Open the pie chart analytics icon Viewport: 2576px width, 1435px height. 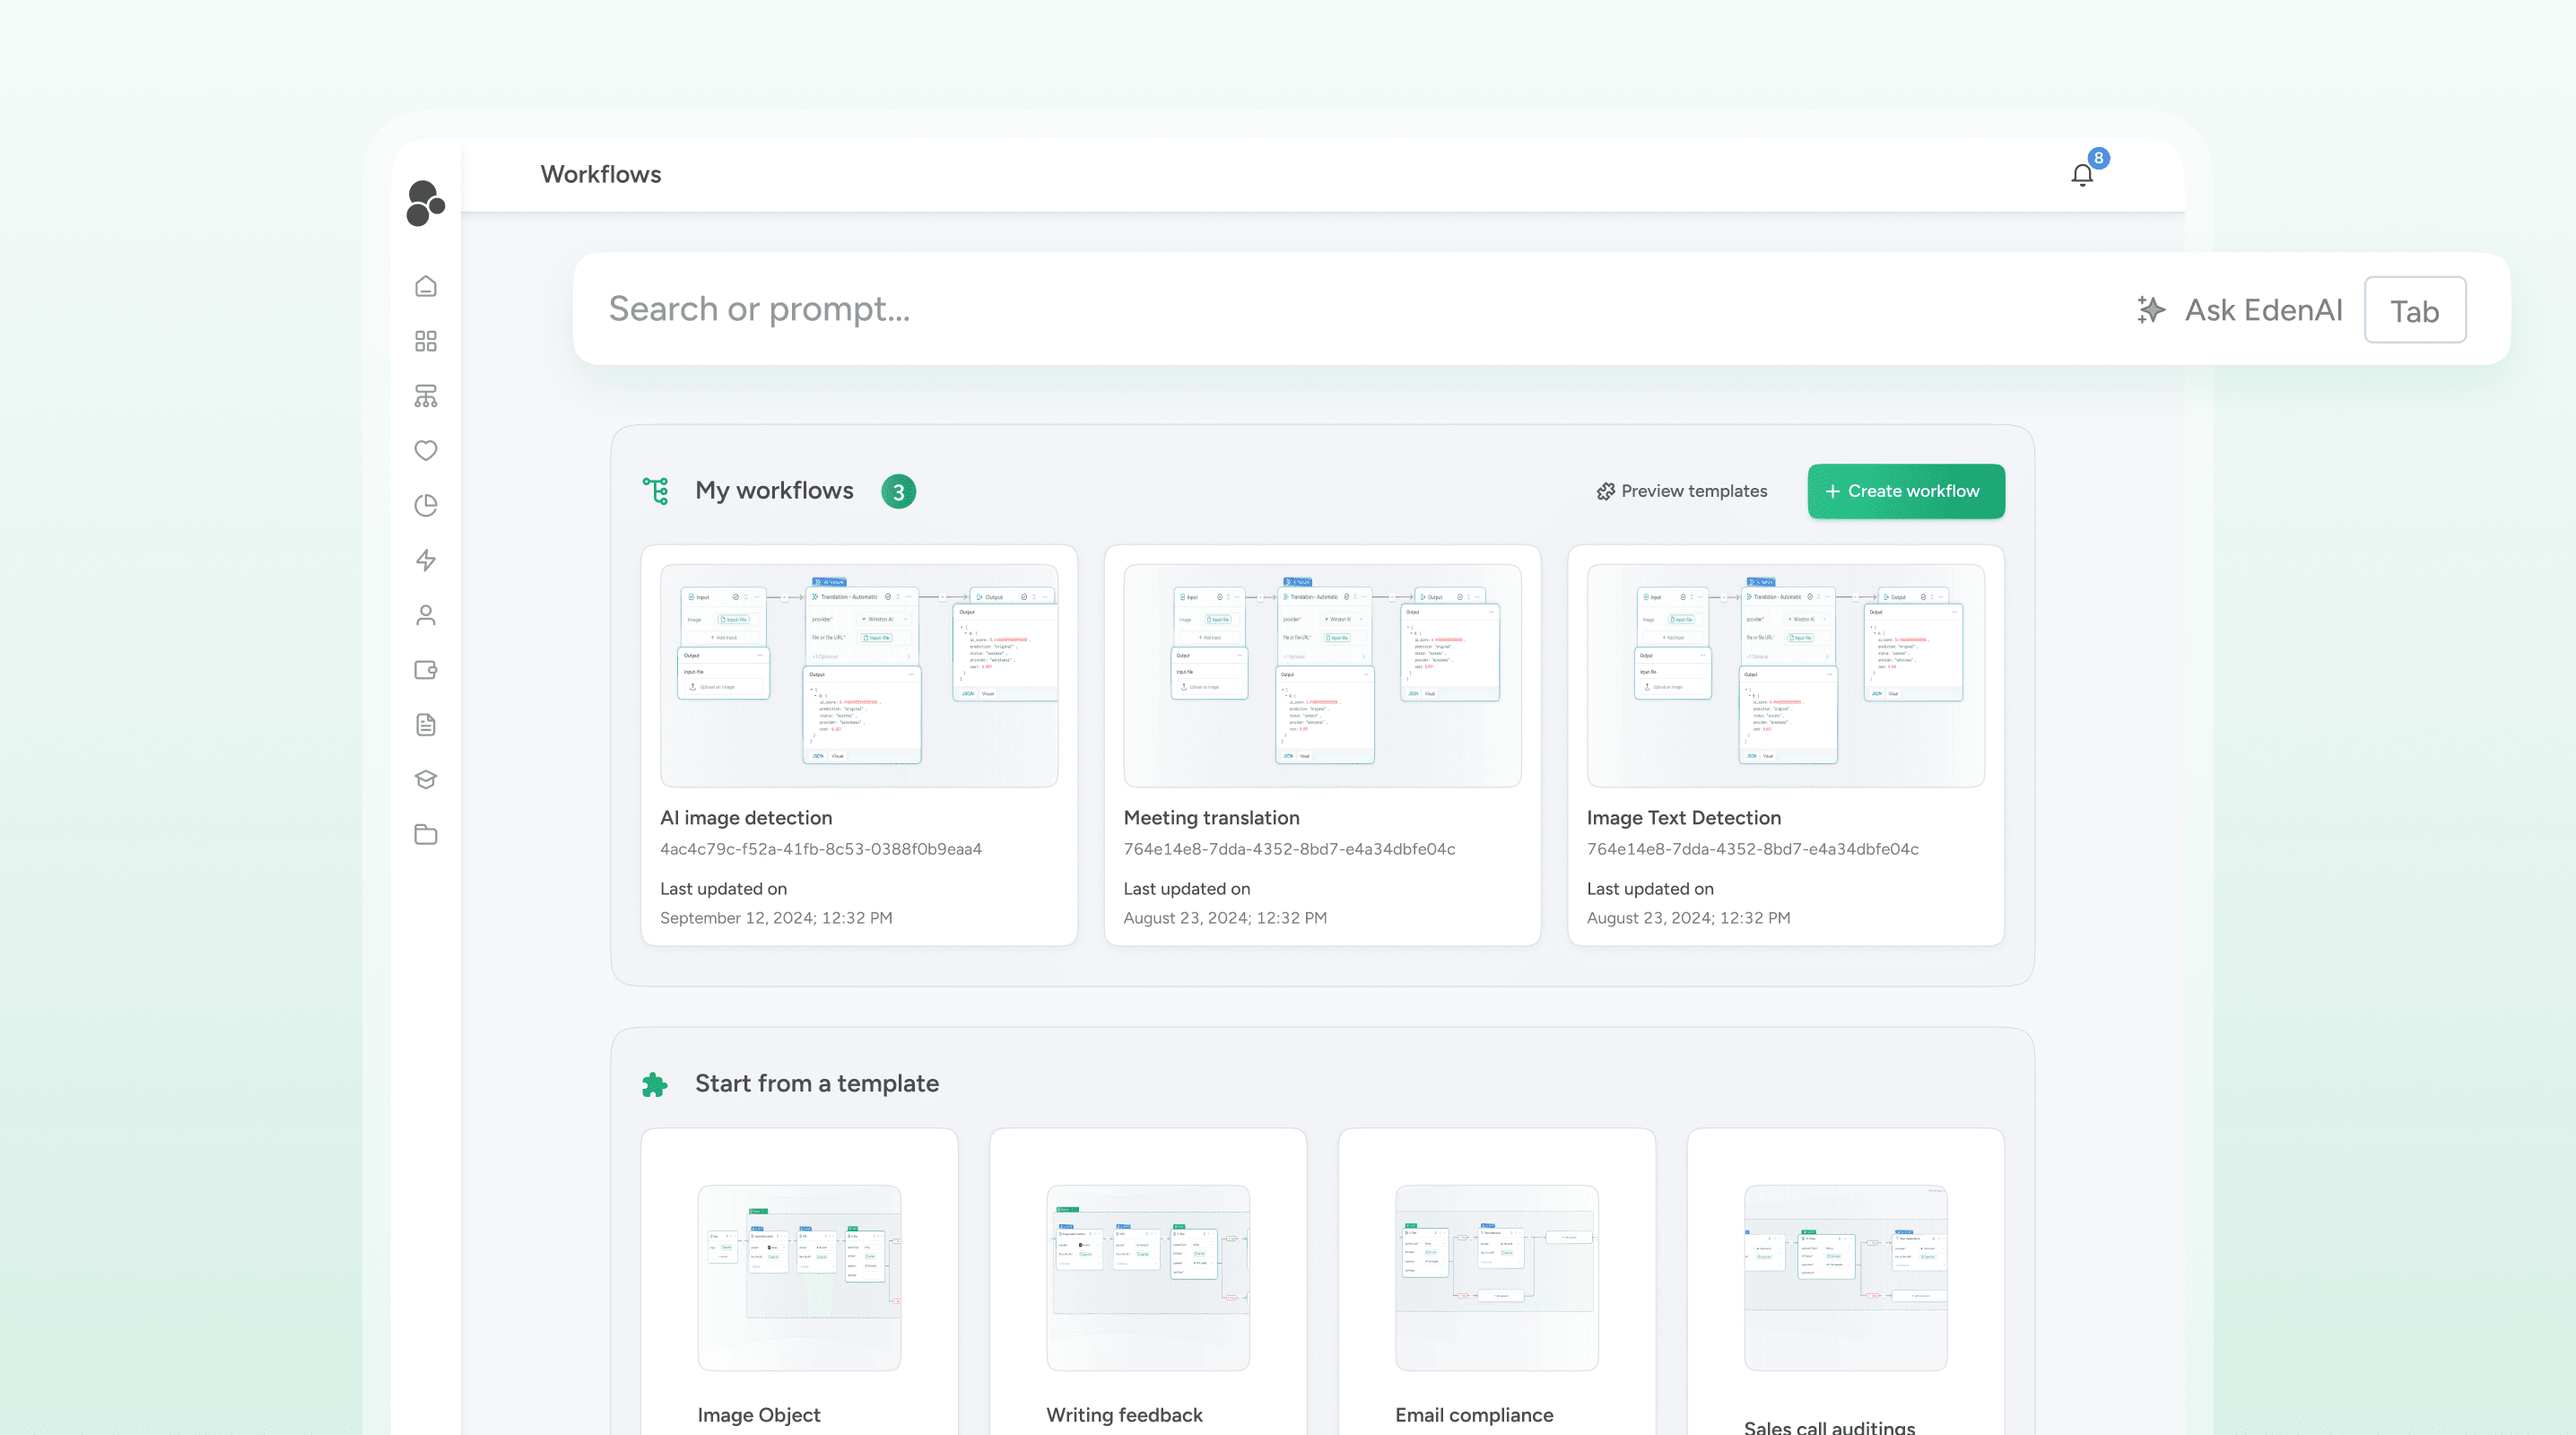click(425, 505)
